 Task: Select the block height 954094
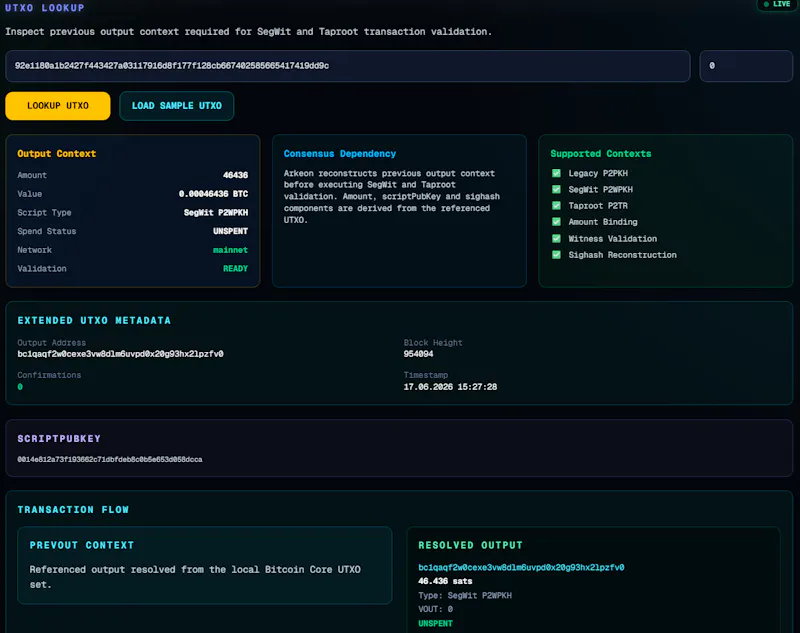pos(418,353)
